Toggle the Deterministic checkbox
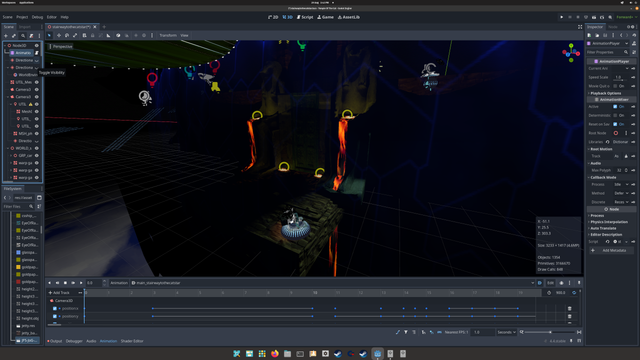 [615, 116]
